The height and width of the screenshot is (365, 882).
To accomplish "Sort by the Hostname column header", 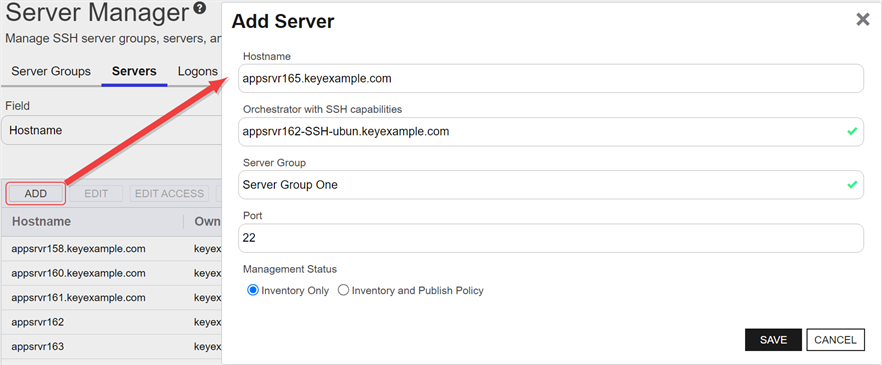I will pyautogui.click(x=42, y=222).
